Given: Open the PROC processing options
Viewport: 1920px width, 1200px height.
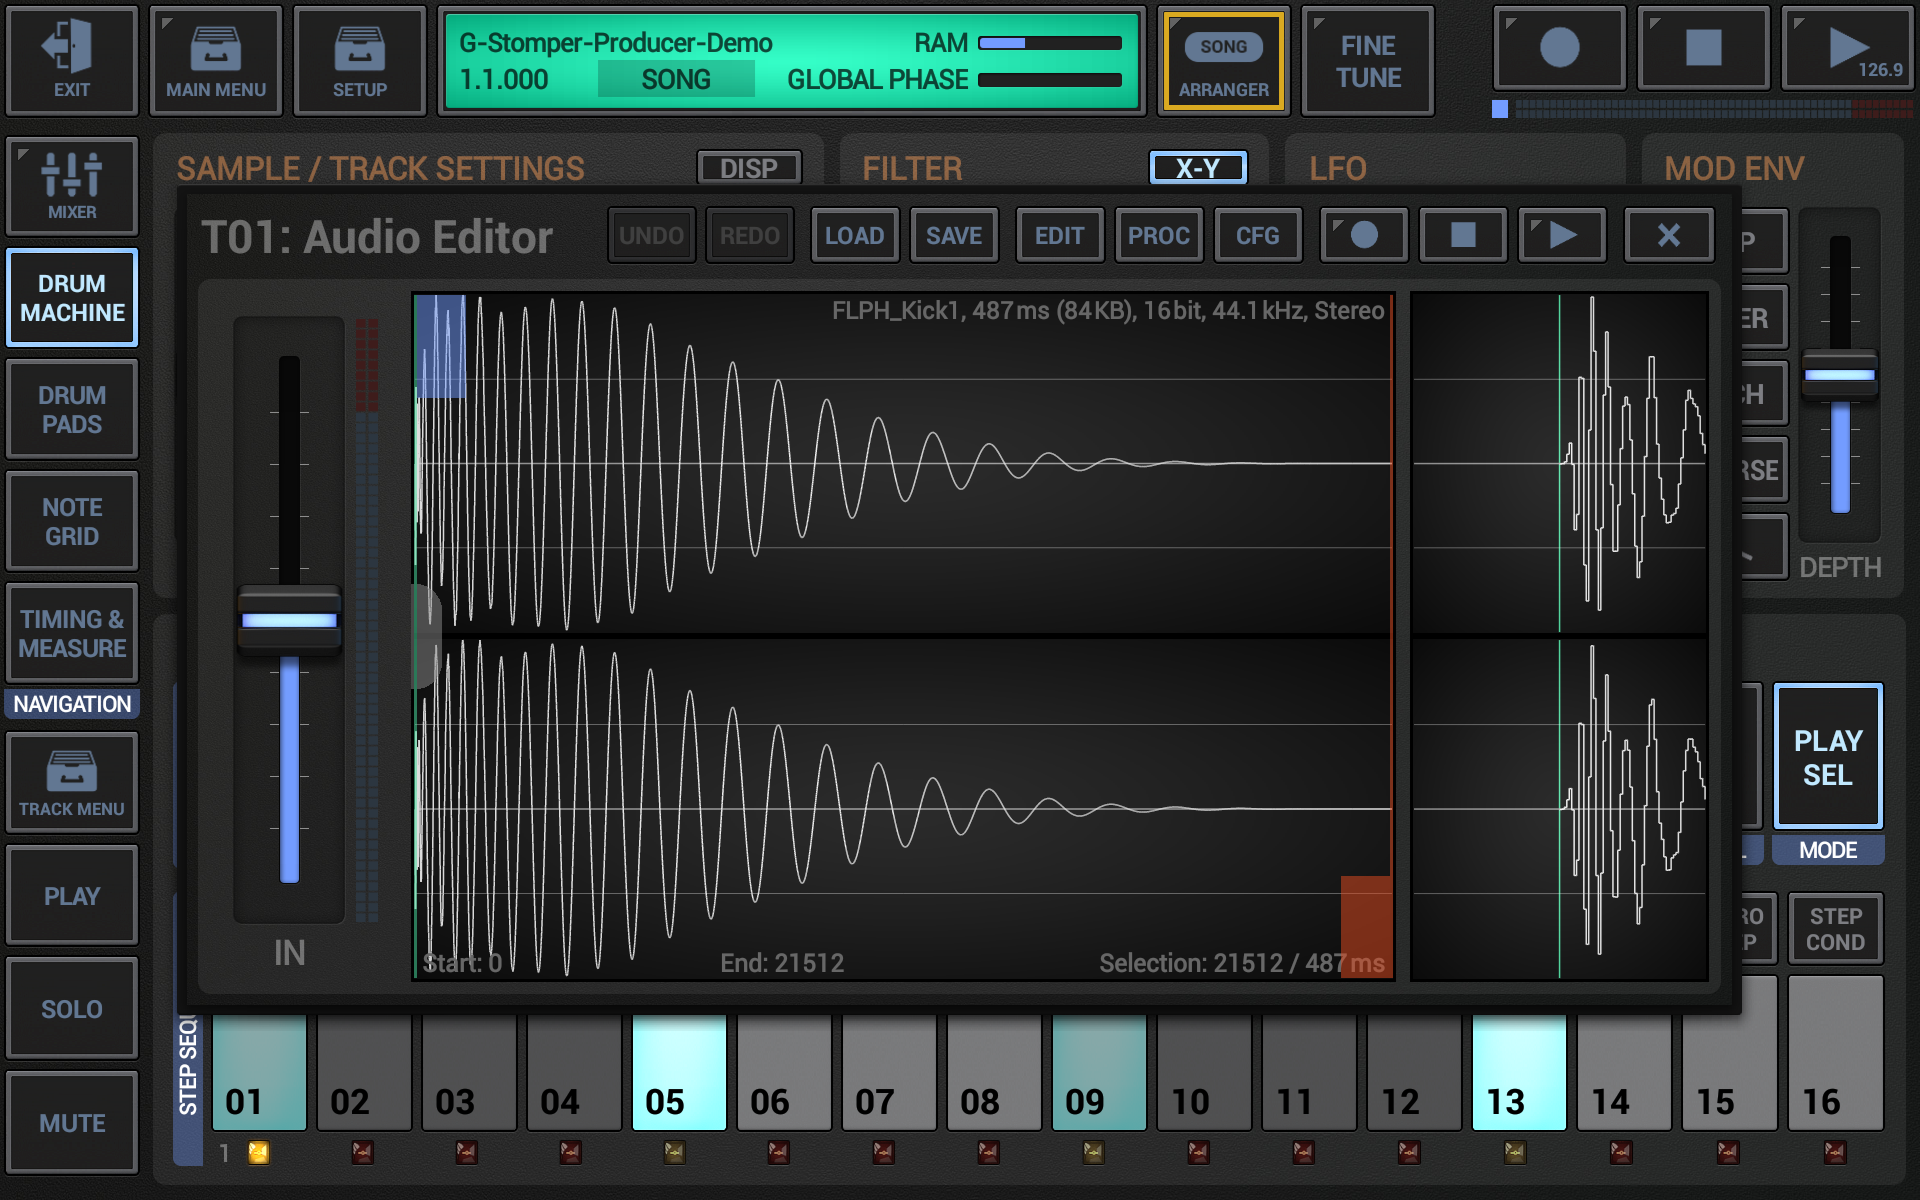Looking at the screenshot, I should (1158, 235).
